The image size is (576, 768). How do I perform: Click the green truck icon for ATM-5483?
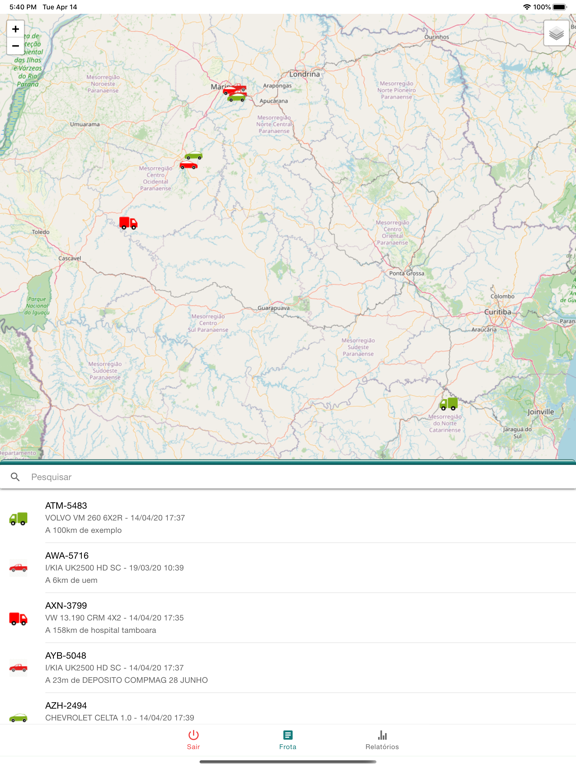pos(19,519)
